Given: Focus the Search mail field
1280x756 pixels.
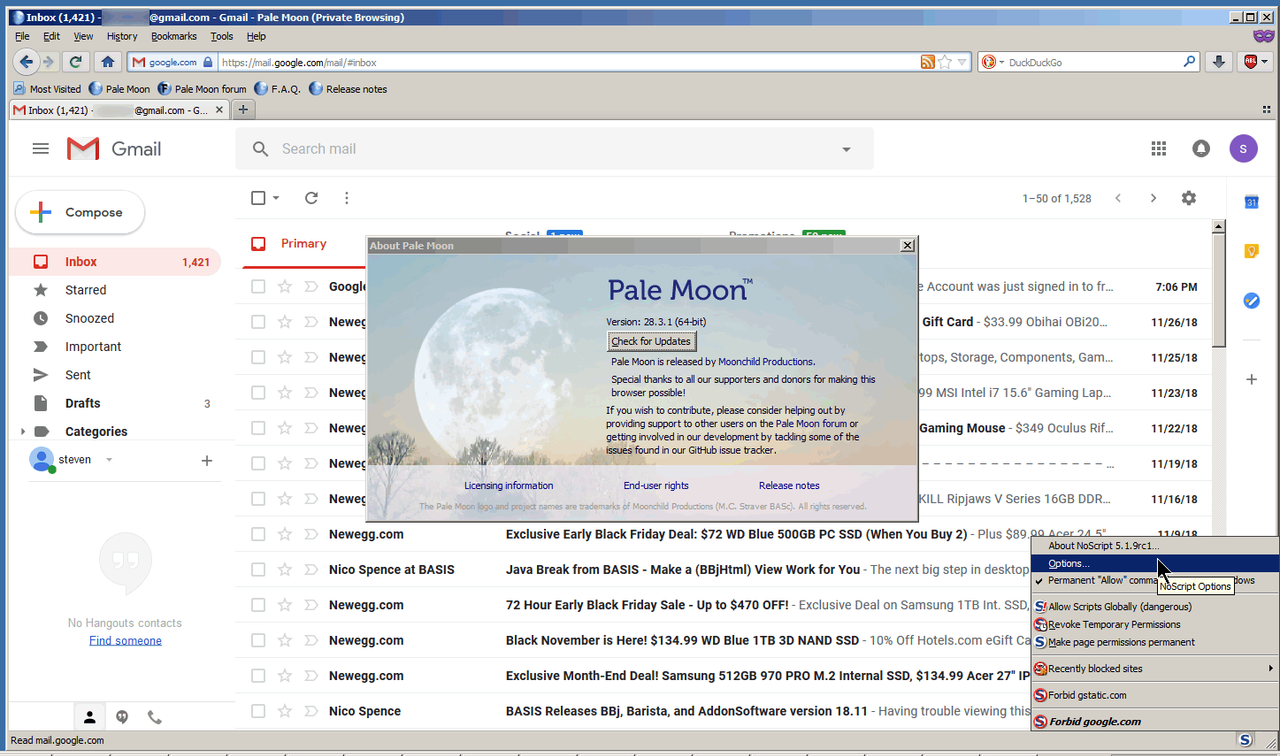Looking at the screenshot, I should point(555,149).
